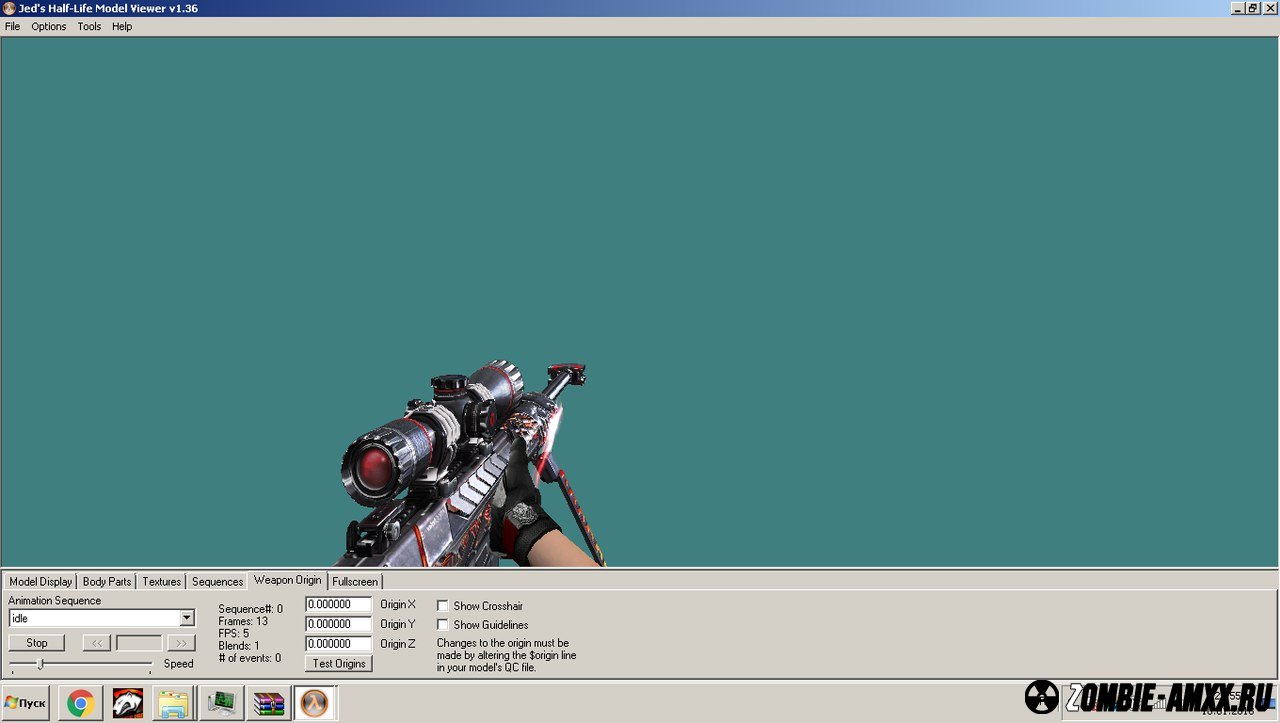Click the Origin Y input field
Image resolution: width=1280 pixels, height=723 pixels.
point(339,624)
